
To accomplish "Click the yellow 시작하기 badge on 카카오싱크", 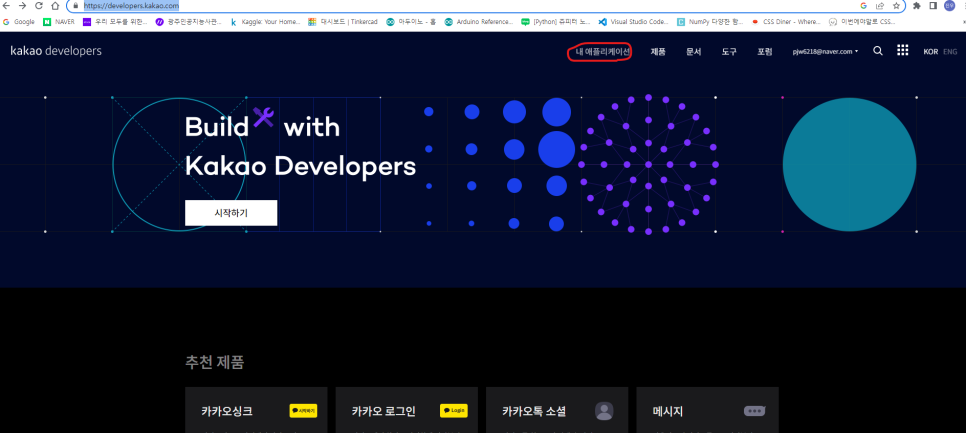I will [x=303, y=411].
